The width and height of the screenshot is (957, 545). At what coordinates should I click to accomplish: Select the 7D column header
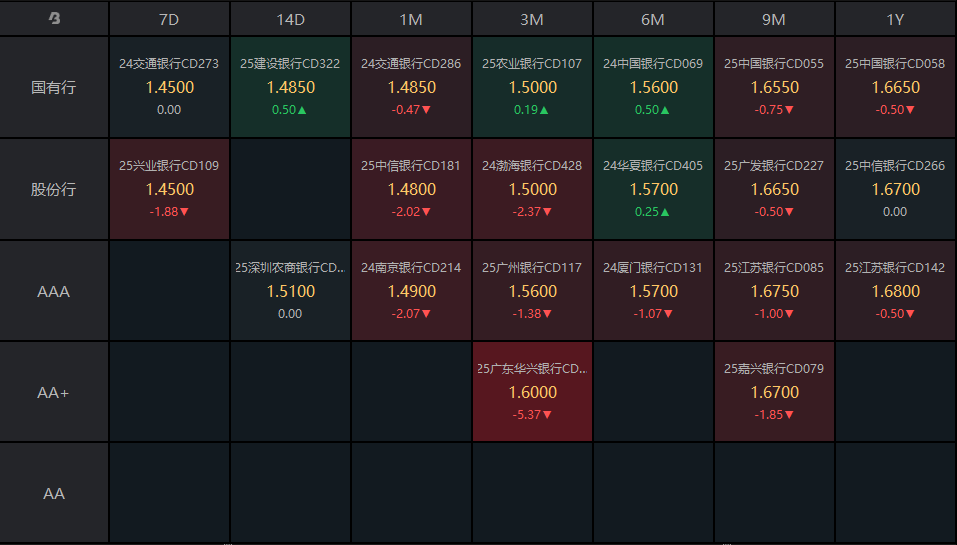[169, 19]
